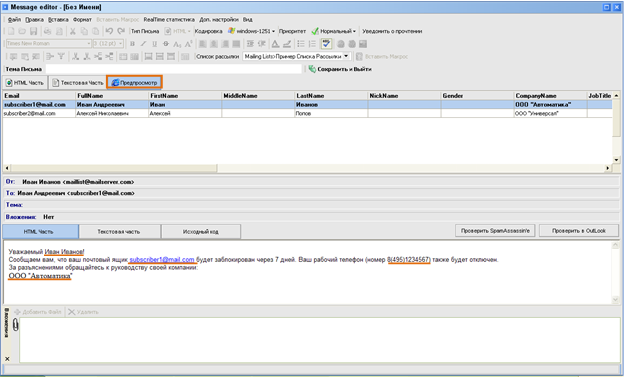The image size is (625, 377).
Task: Switch to the top HTML Часть tab
Action: (x=25, y=82)
